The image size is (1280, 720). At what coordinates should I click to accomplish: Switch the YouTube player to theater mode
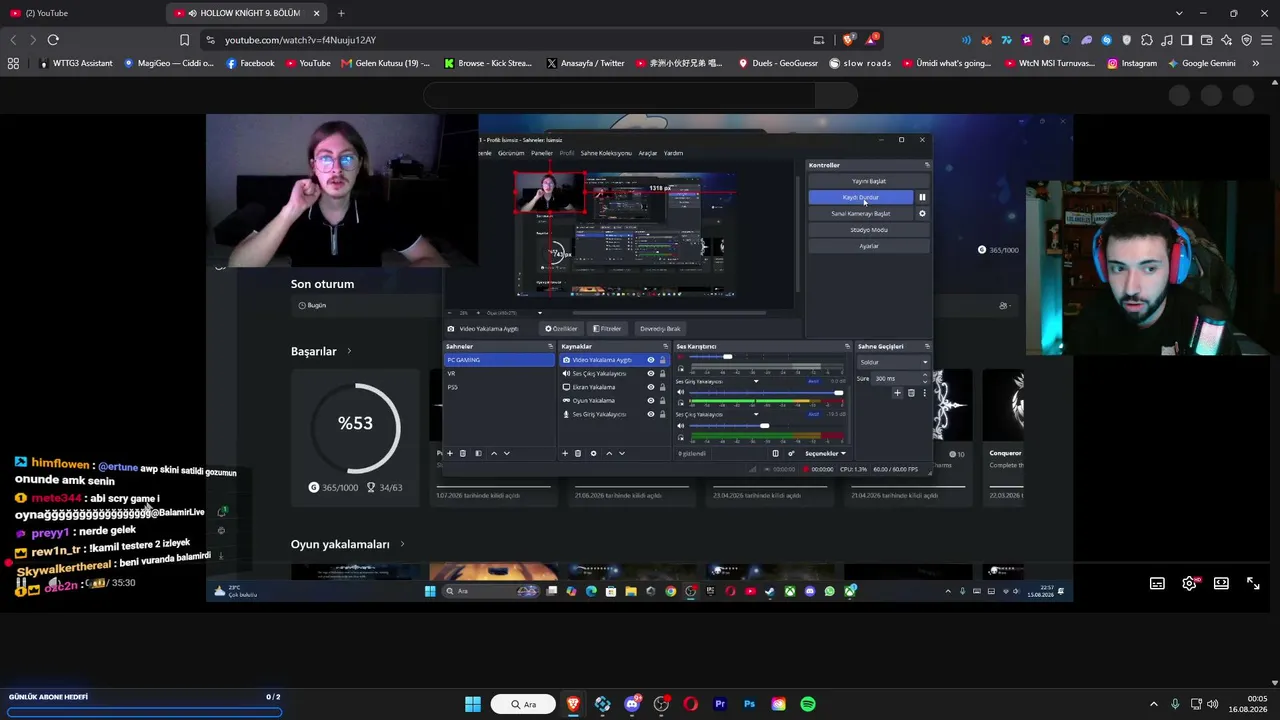click(x=1221, y=584)
